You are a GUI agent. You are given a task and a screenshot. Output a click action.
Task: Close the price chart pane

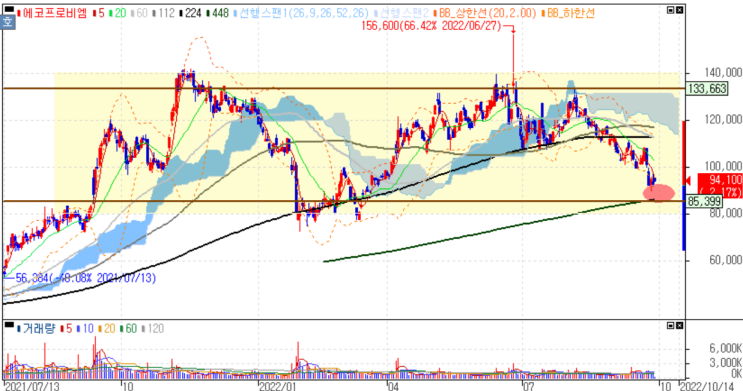[x=680, y=10]
